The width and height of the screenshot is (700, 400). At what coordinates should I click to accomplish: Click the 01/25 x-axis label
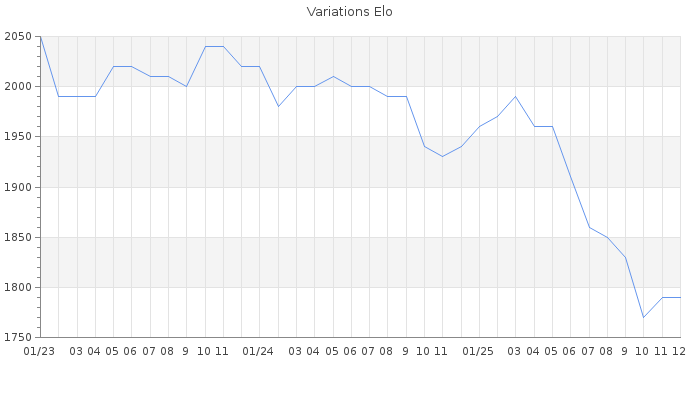click(x=479, y=352)
